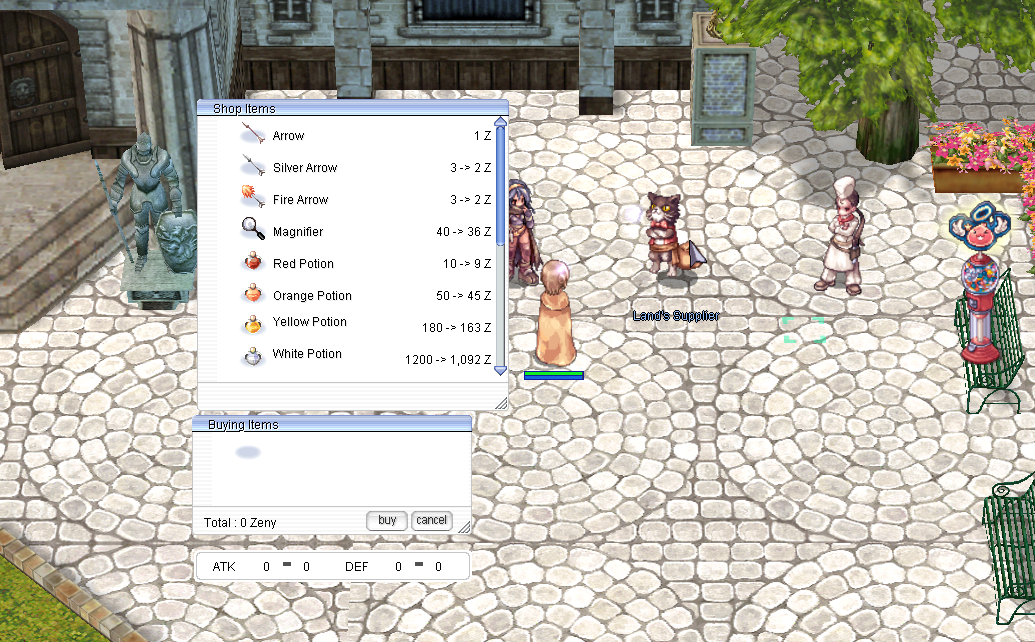Talk to the chef NPC

tap(840, 236)
